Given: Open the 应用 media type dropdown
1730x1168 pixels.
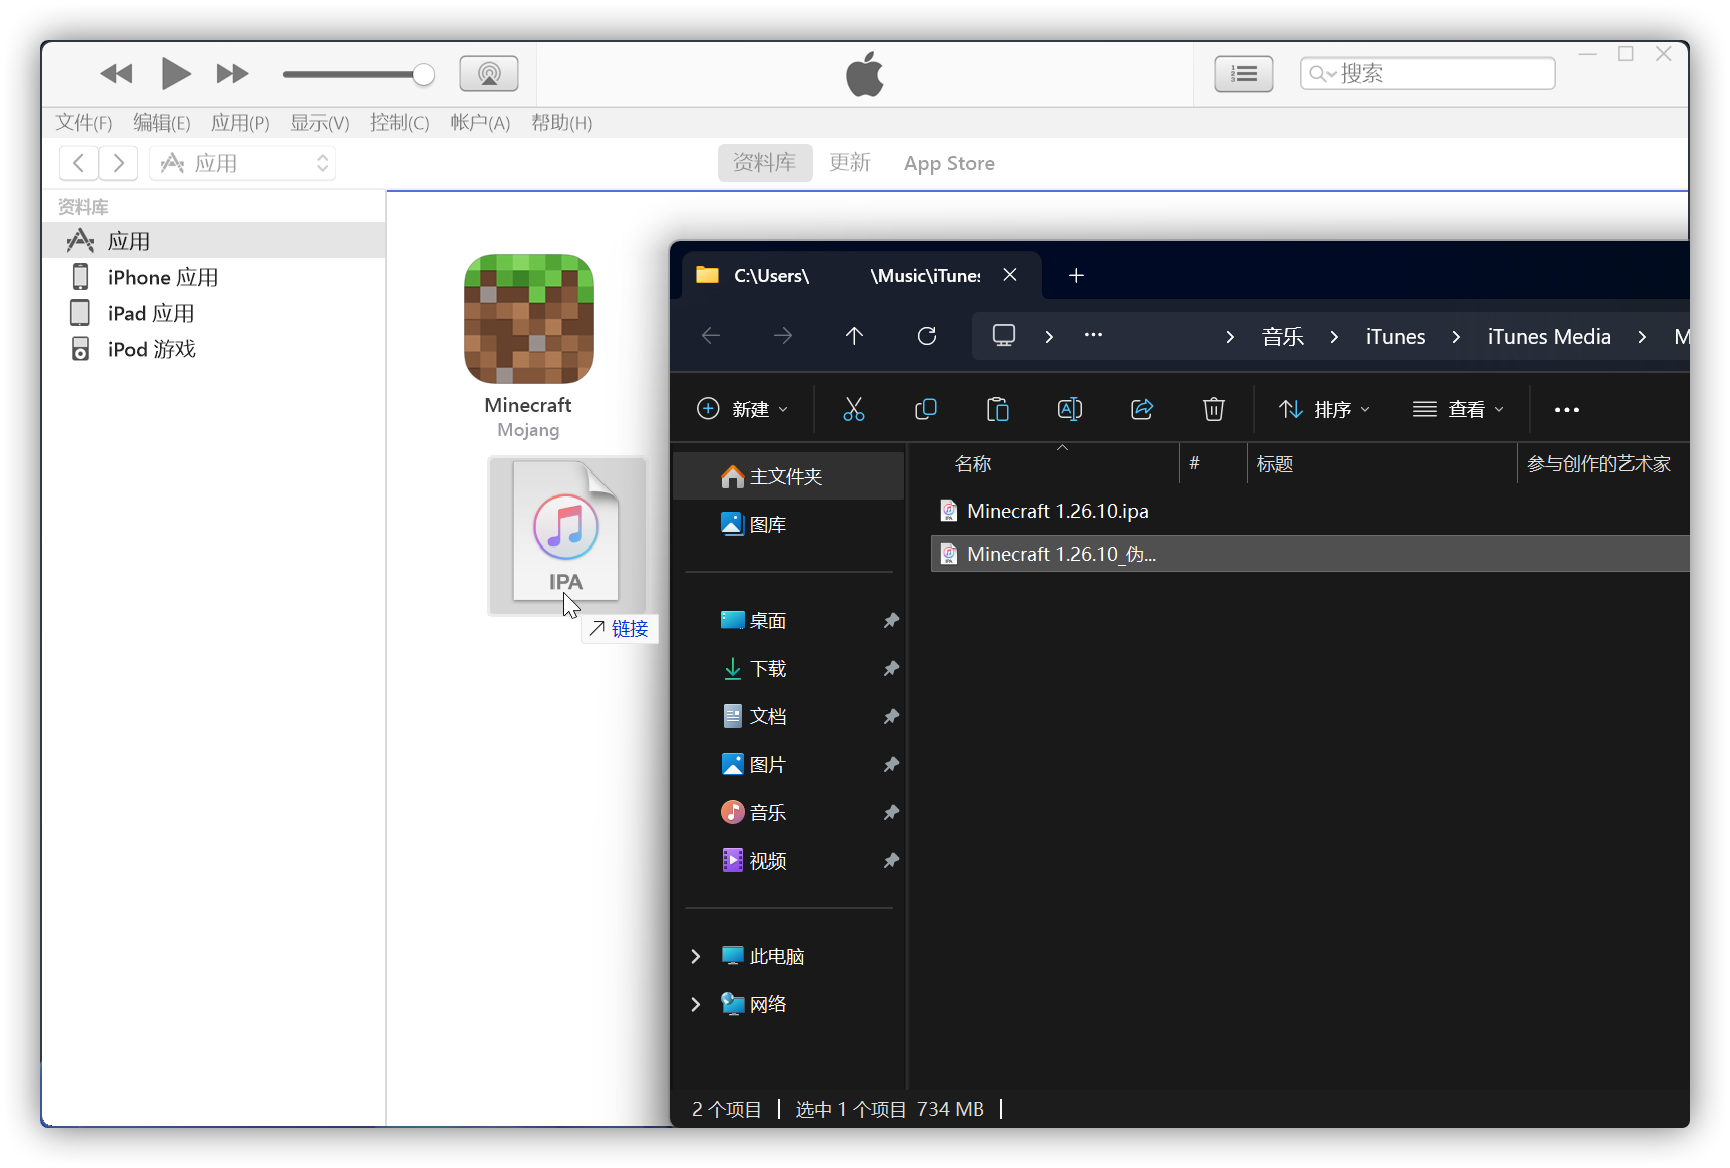Looking at the screenshot, I should click(243, 163).
